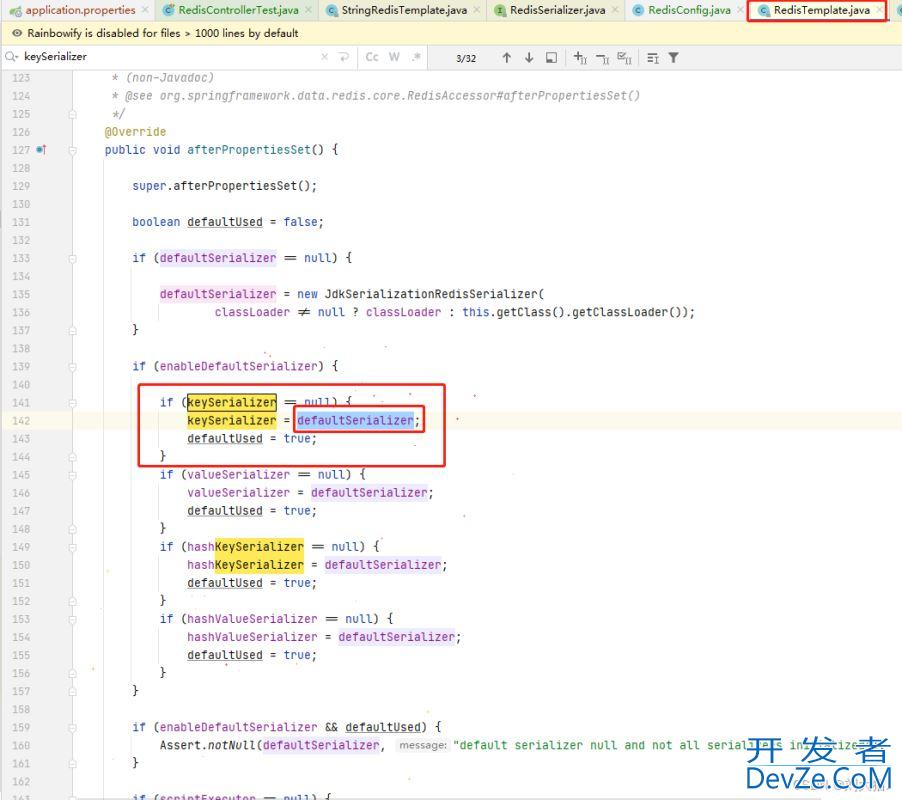
Task: Click the selected defaultSerializer on line 142
Action: 355,420
